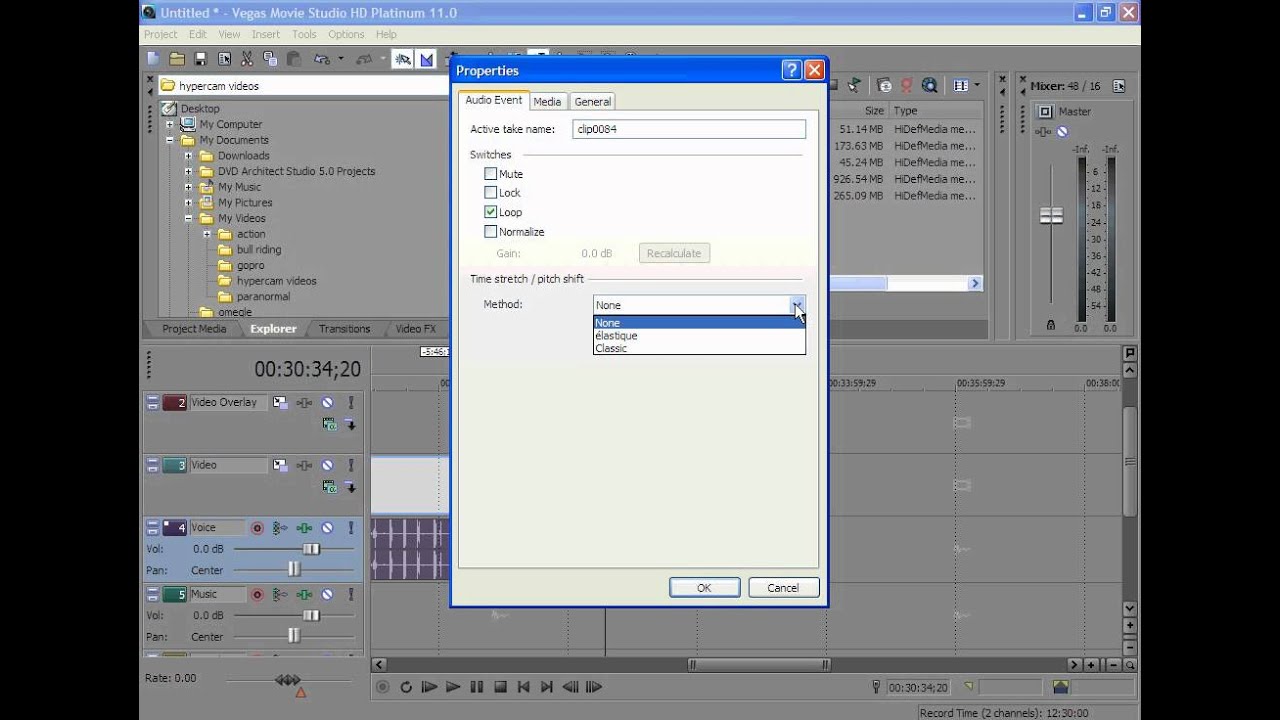Click the Cut scissors toolbar icon
The height and width of the screenshot is (720, 1280).
click(247, 59)
